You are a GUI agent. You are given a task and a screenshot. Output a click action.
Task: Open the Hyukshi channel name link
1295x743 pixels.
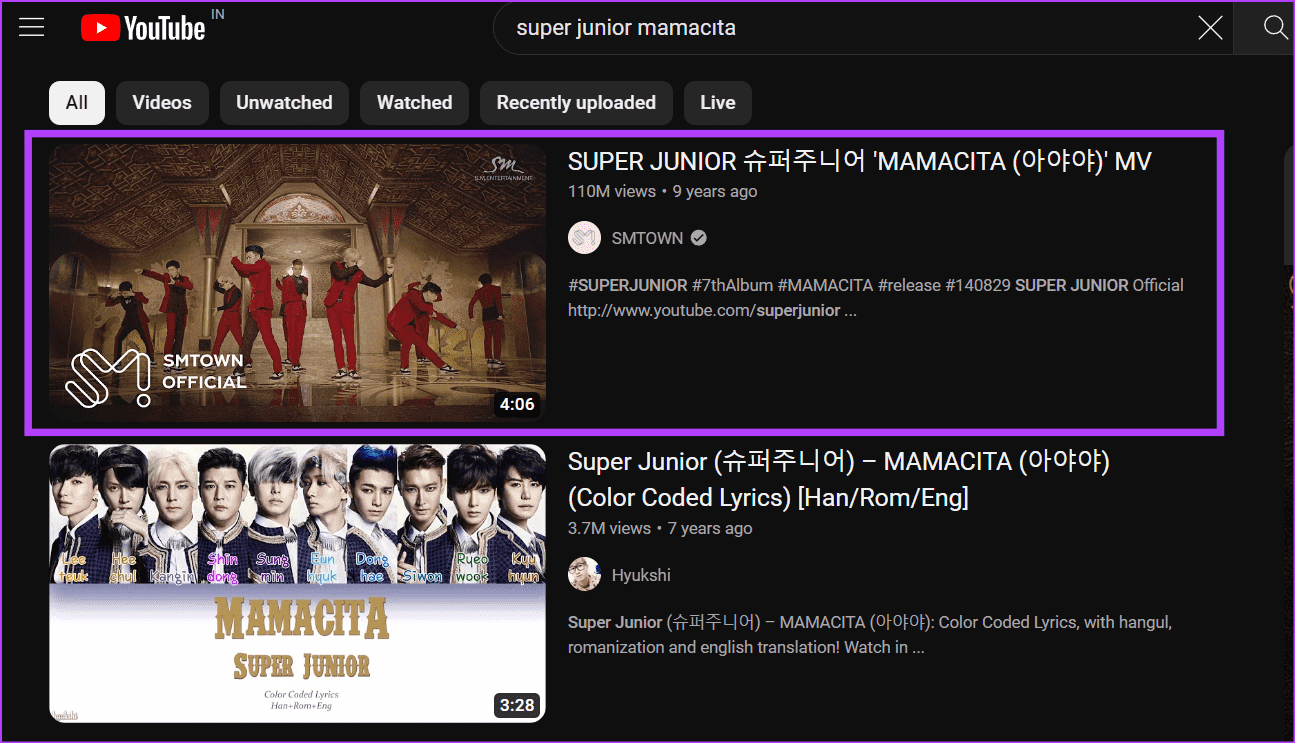pos(641,575)
